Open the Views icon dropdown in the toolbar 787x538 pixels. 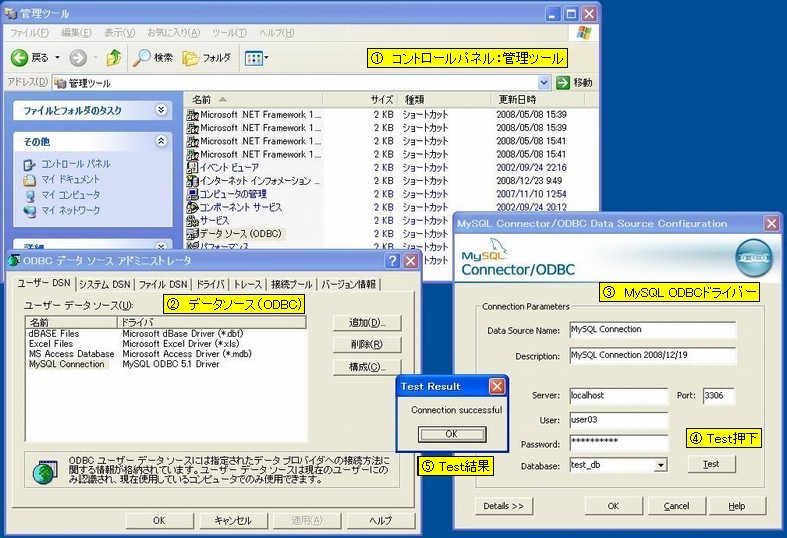pos(256,58)
